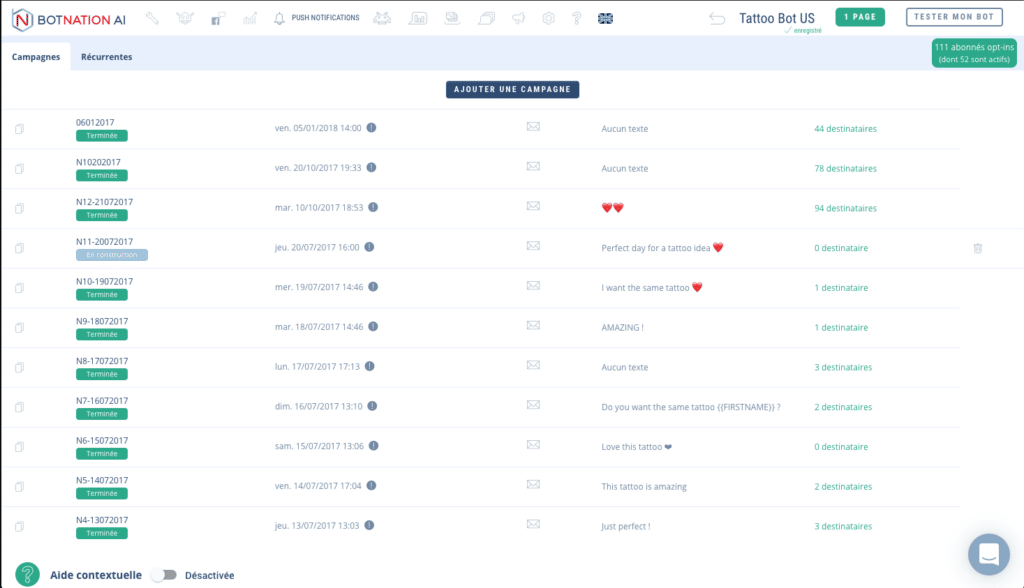Click the 1 Page green button
The image size is (1024, 588).
point(860,17)
